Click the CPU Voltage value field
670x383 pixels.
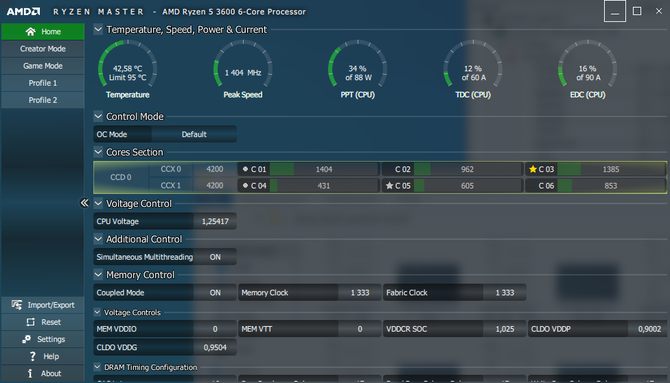coord(215,221)
